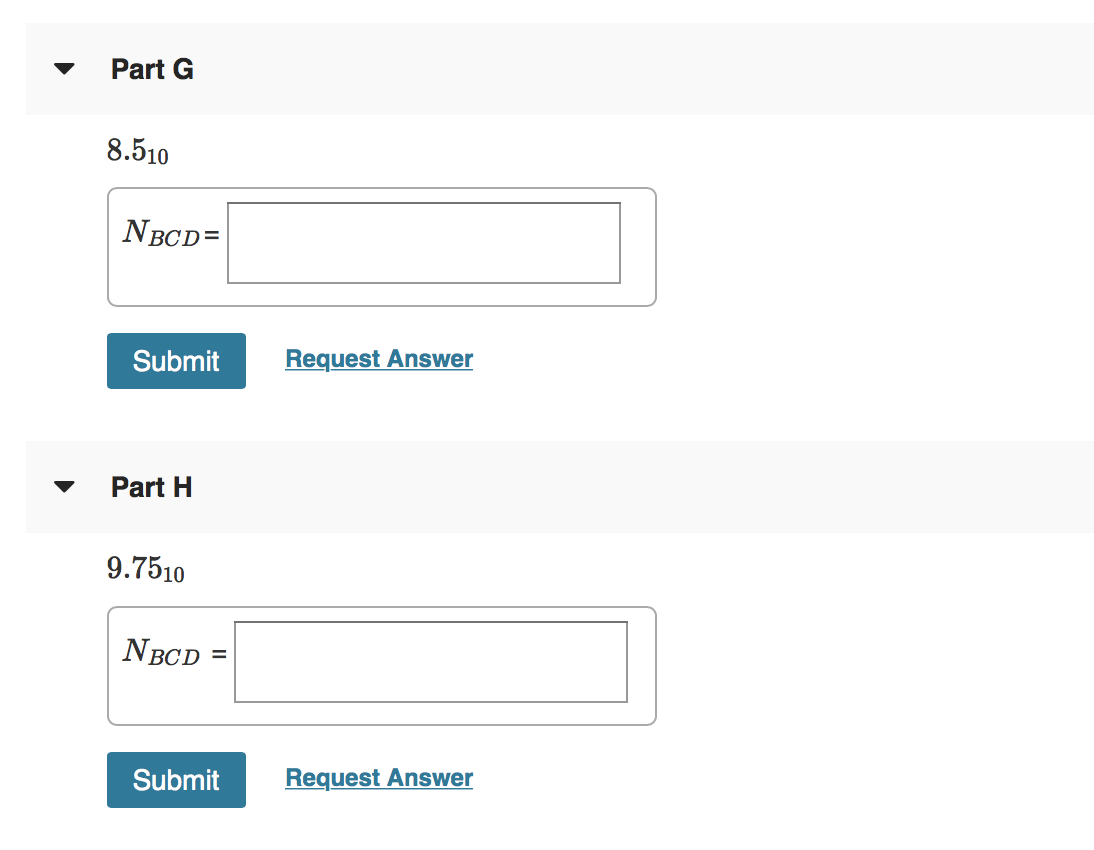The image size is (1094, 850).
Task: Click the disclosure triangle beside Part G
Action: pyautogui.click(x=63, y=68)
